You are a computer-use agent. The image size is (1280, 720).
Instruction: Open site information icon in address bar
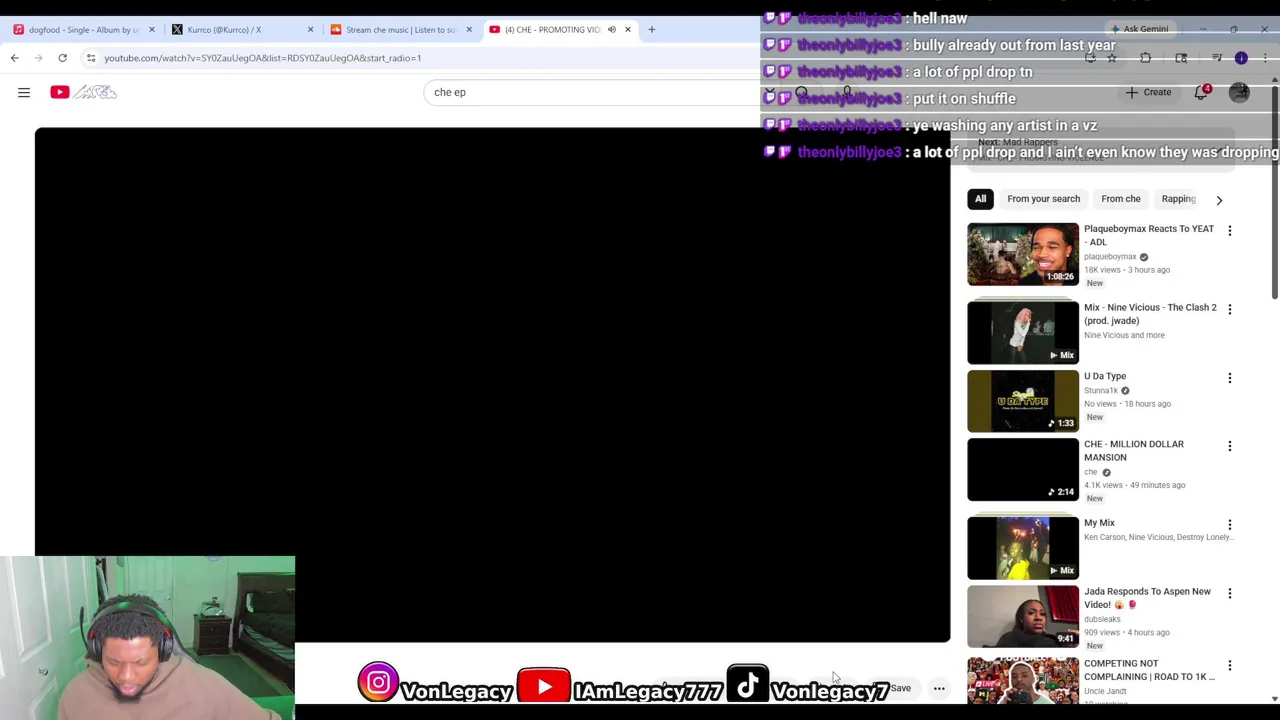point(91,58)
